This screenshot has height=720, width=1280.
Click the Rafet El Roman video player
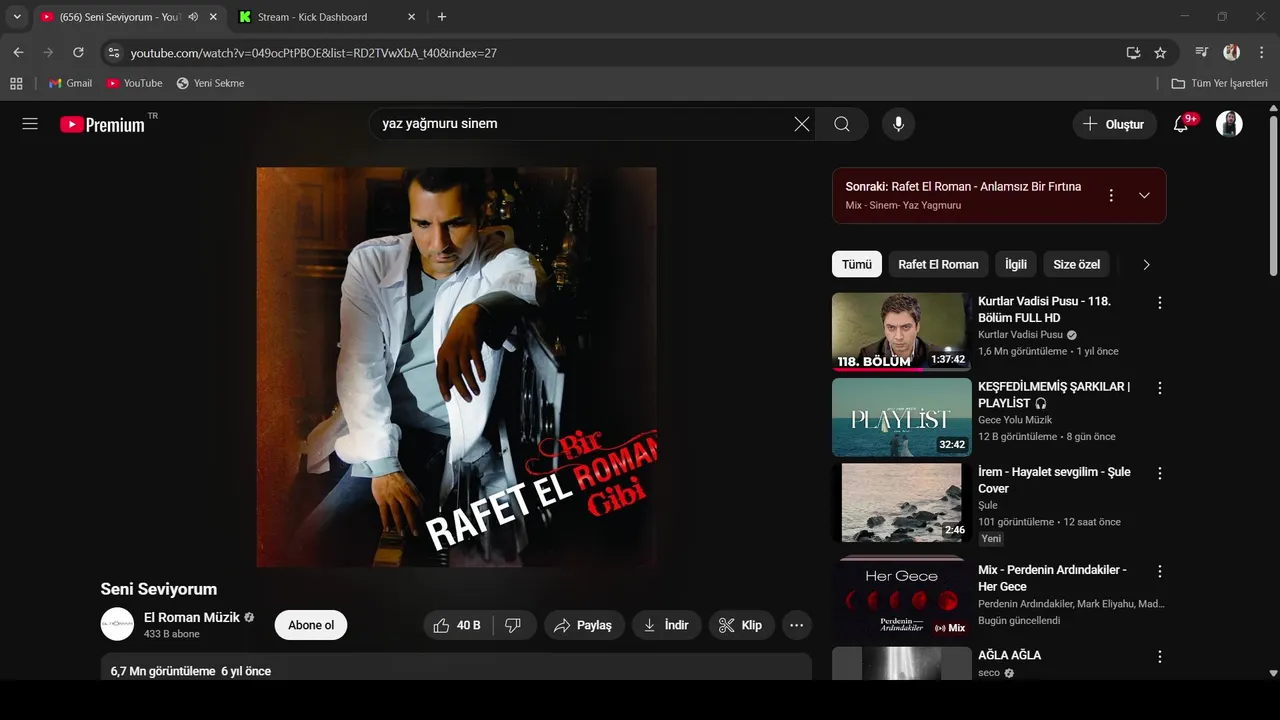point(456,367)
